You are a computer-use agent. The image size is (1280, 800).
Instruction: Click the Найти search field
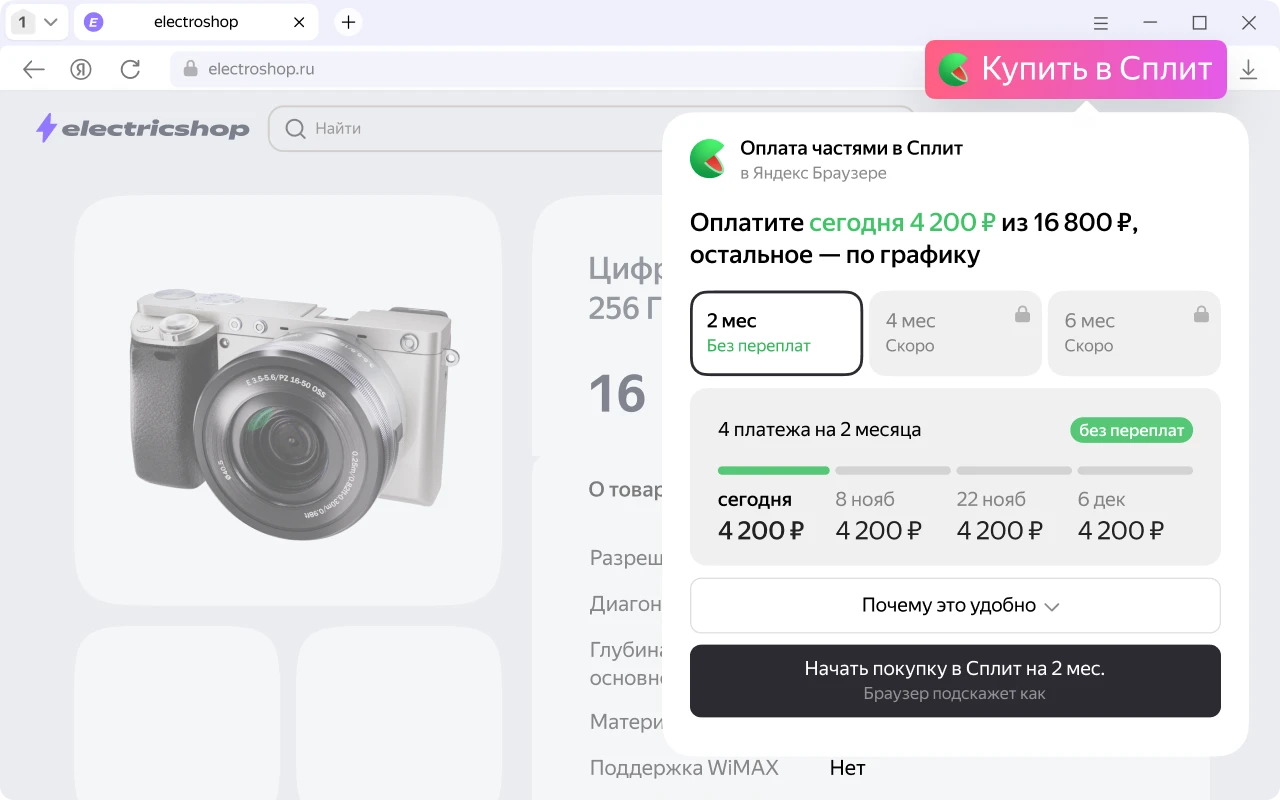pyautogui.click(x=592, y=128)
